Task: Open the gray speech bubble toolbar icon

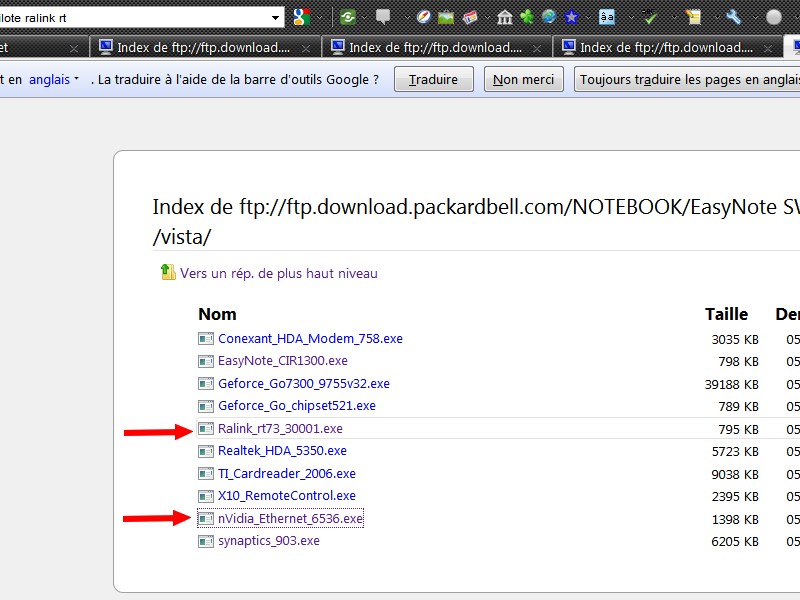Action: point(383,17)
